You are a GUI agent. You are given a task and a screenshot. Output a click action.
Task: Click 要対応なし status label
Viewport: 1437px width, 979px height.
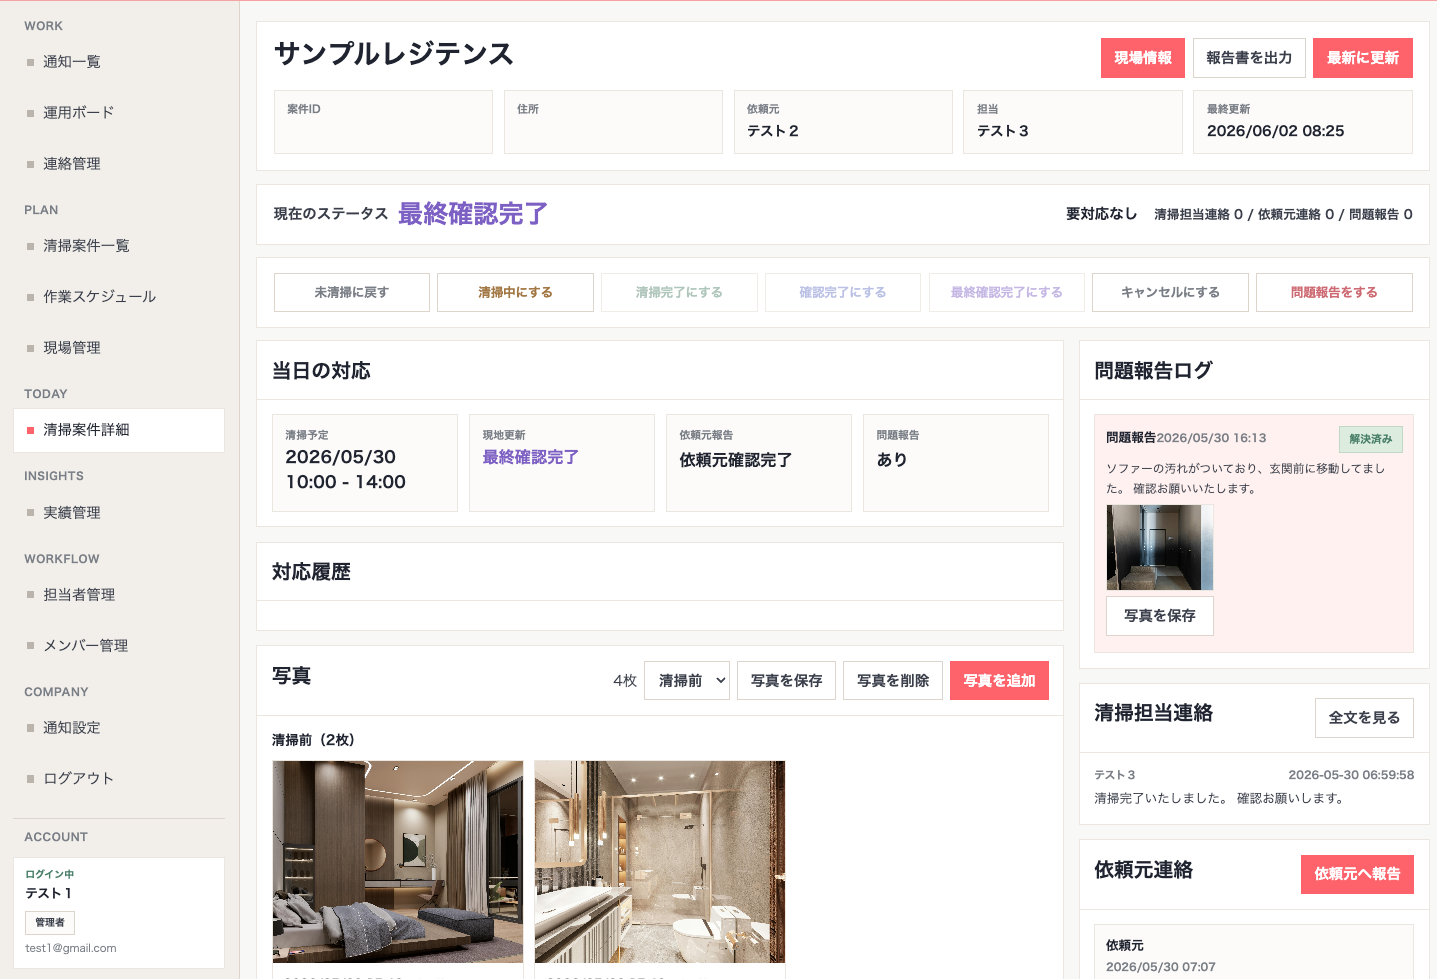(x=1101, y=214)
